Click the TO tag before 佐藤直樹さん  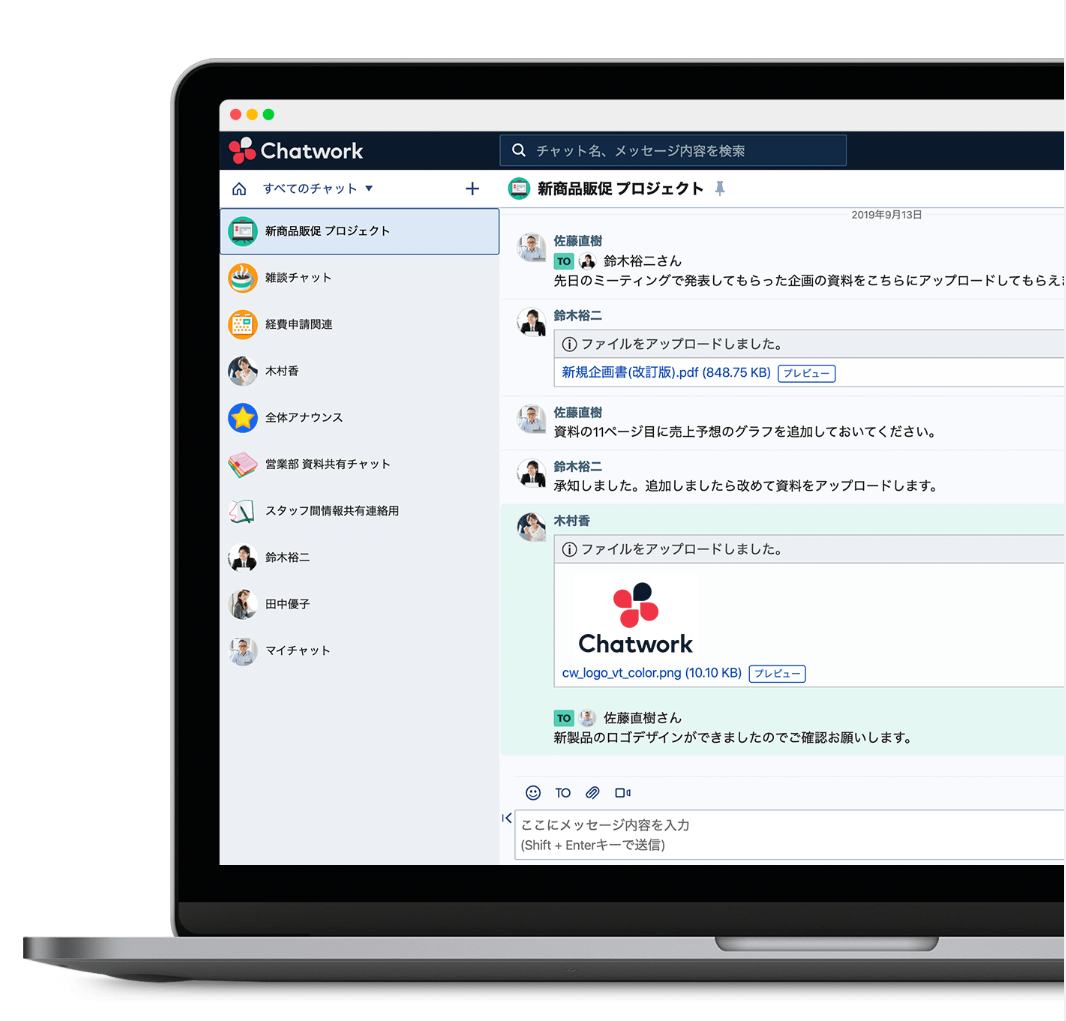pyautogui.click(x=564, y=718)
